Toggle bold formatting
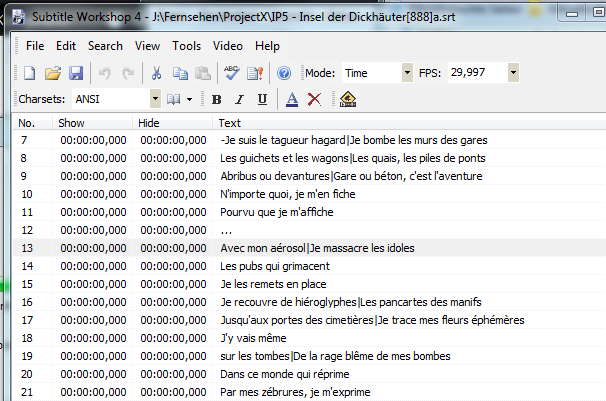 [217, 99]
